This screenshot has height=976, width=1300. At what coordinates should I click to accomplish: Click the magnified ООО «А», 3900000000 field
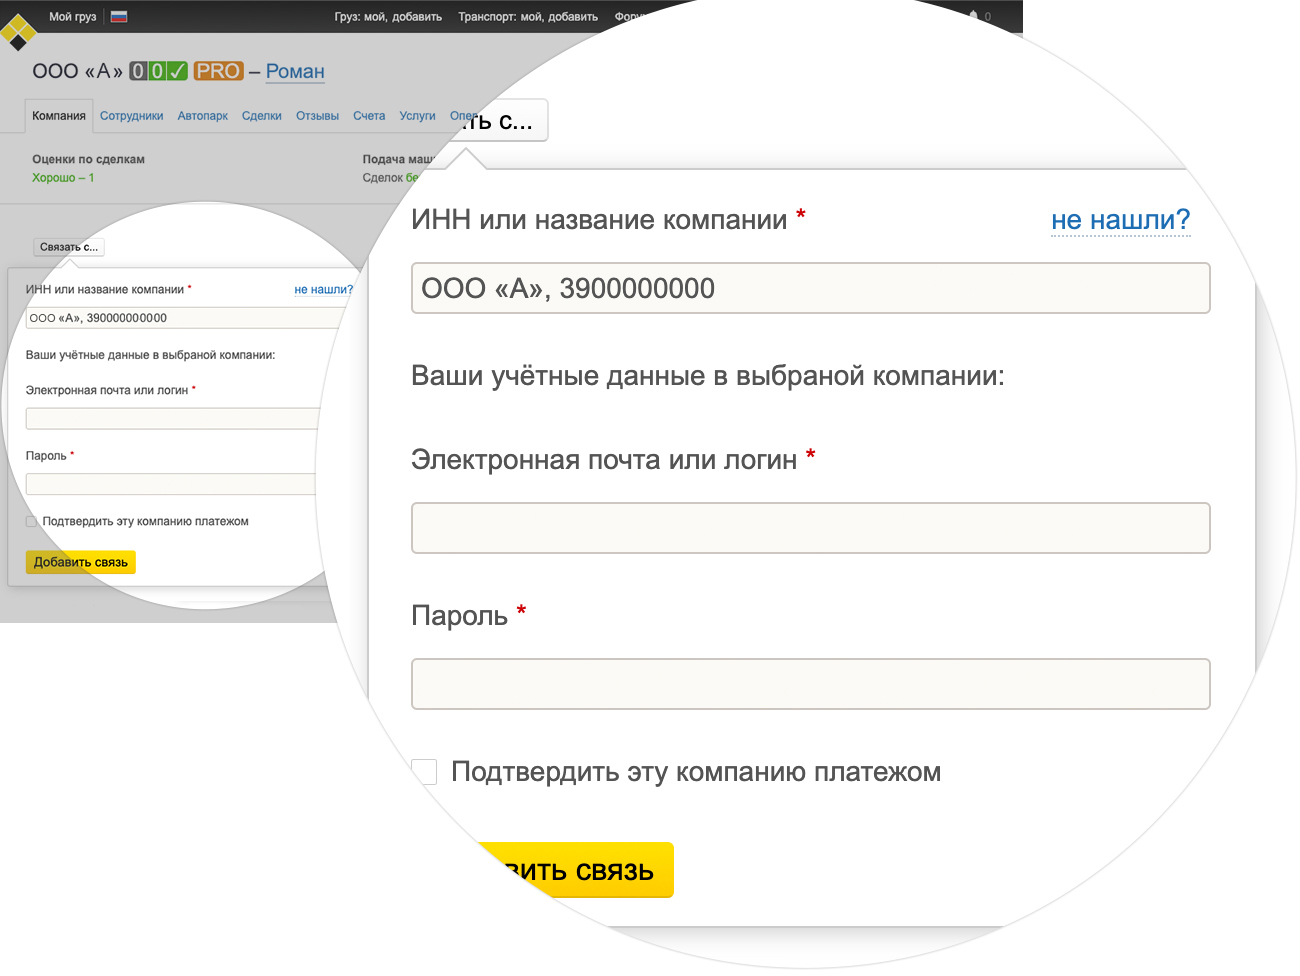(811, 288)
